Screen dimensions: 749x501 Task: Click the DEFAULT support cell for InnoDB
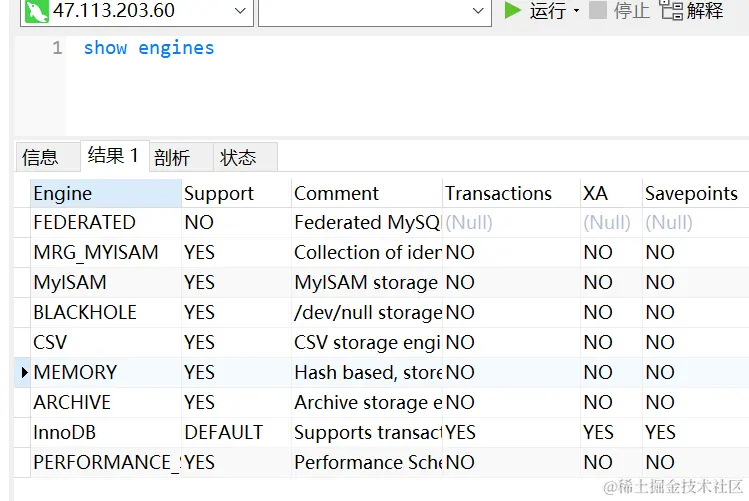236,433
